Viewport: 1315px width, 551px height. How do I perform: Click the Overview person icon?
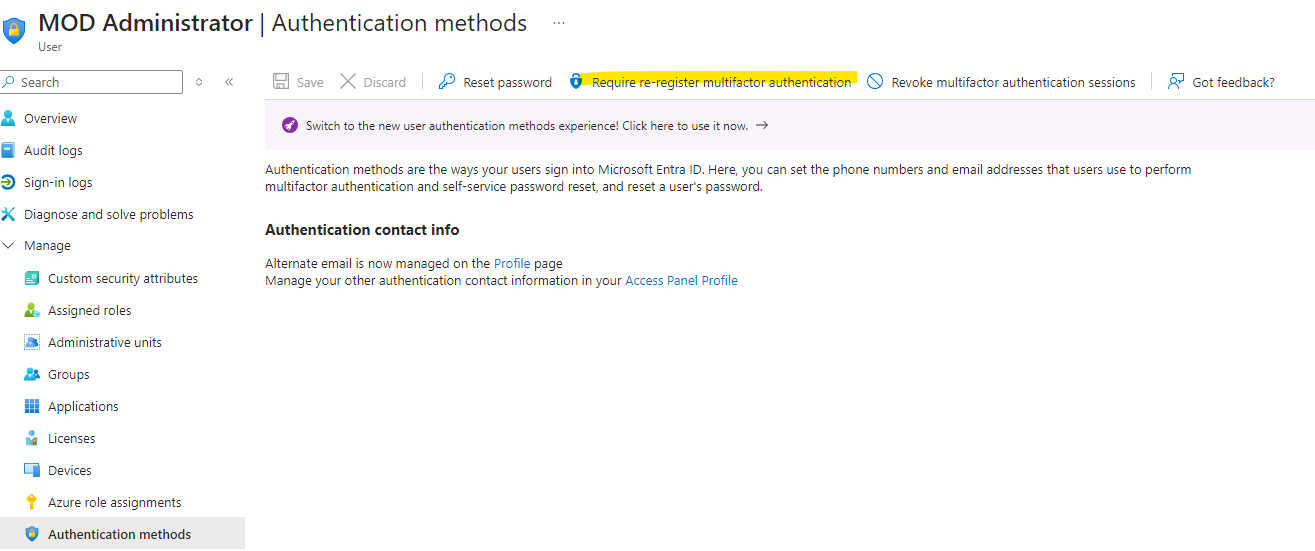click(x=8, y=118)
